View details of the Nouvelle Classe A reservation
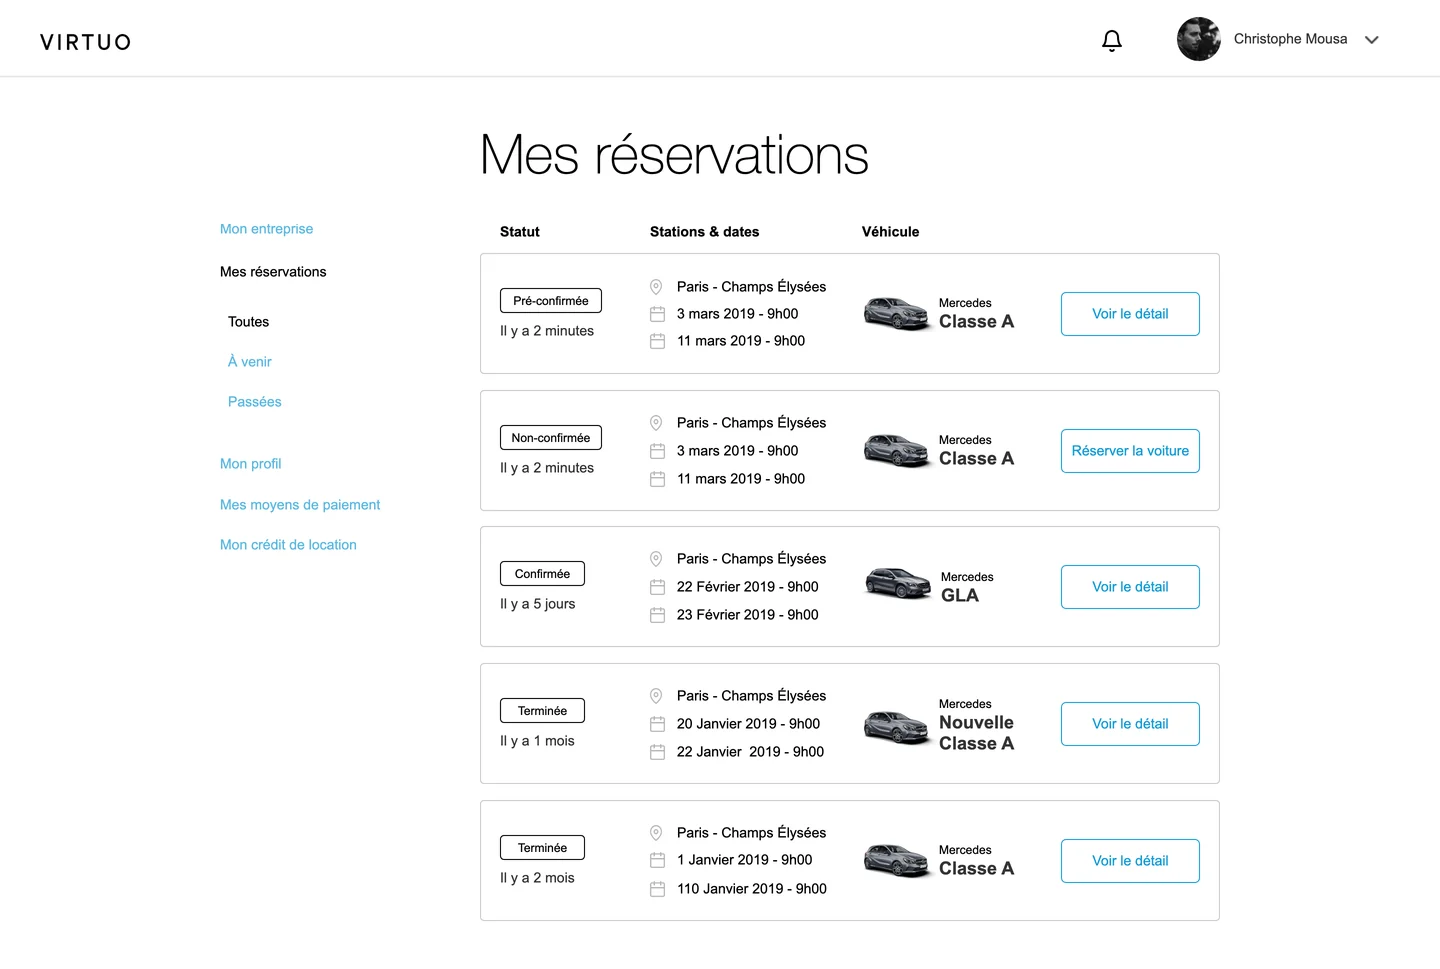Viewport: 1440px width, 969px height. [x=1130, y=724]
